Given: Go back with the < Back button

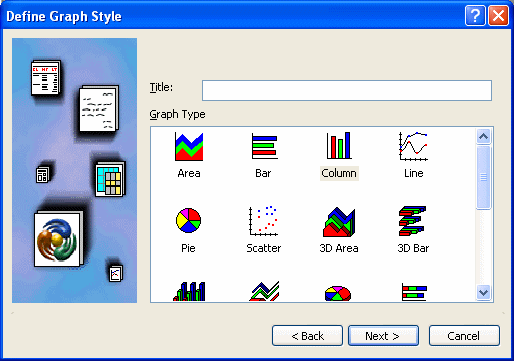Looking at the screenshot, I should [x=307, y=336].
